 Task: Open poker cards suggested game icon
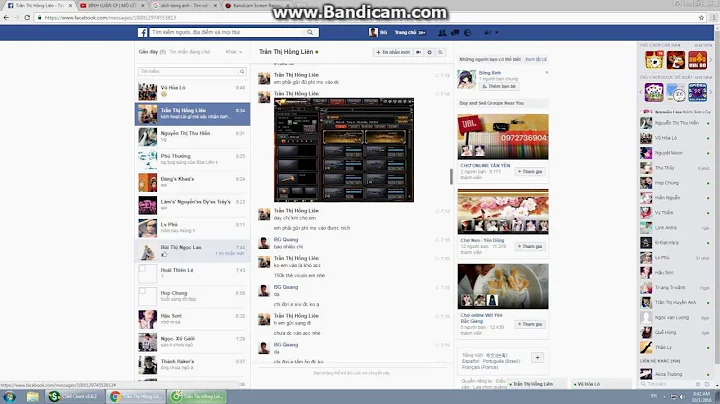tap(653, 92)
